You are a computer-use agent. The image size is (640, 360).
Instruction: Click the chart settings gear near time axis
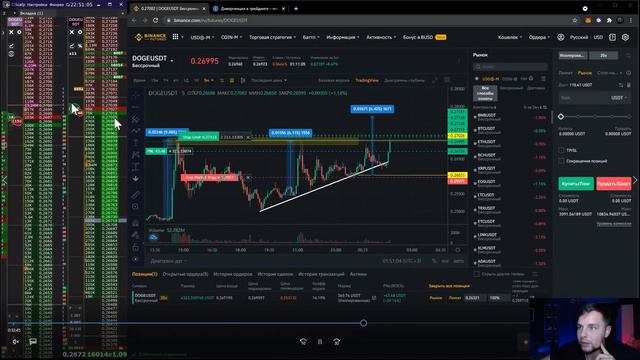pos(458,250)
